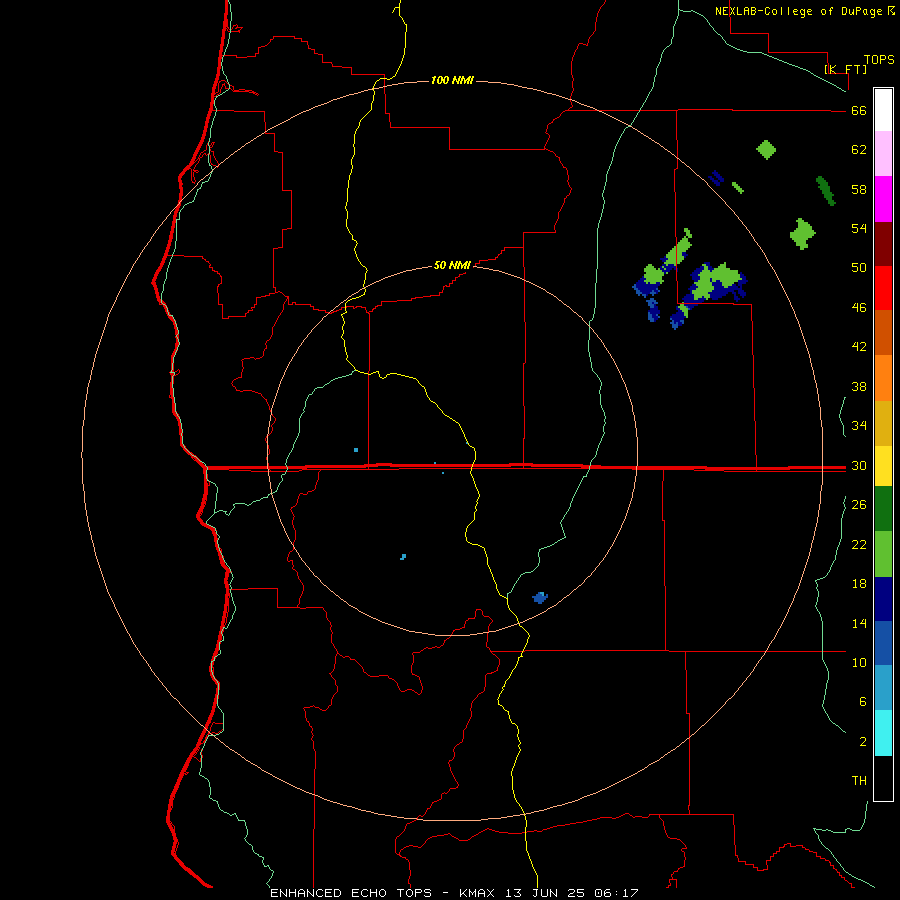This screenshot has width=900, height=900.
Task: Click the navy blue legend swatch
Action: tap(883, 599)
